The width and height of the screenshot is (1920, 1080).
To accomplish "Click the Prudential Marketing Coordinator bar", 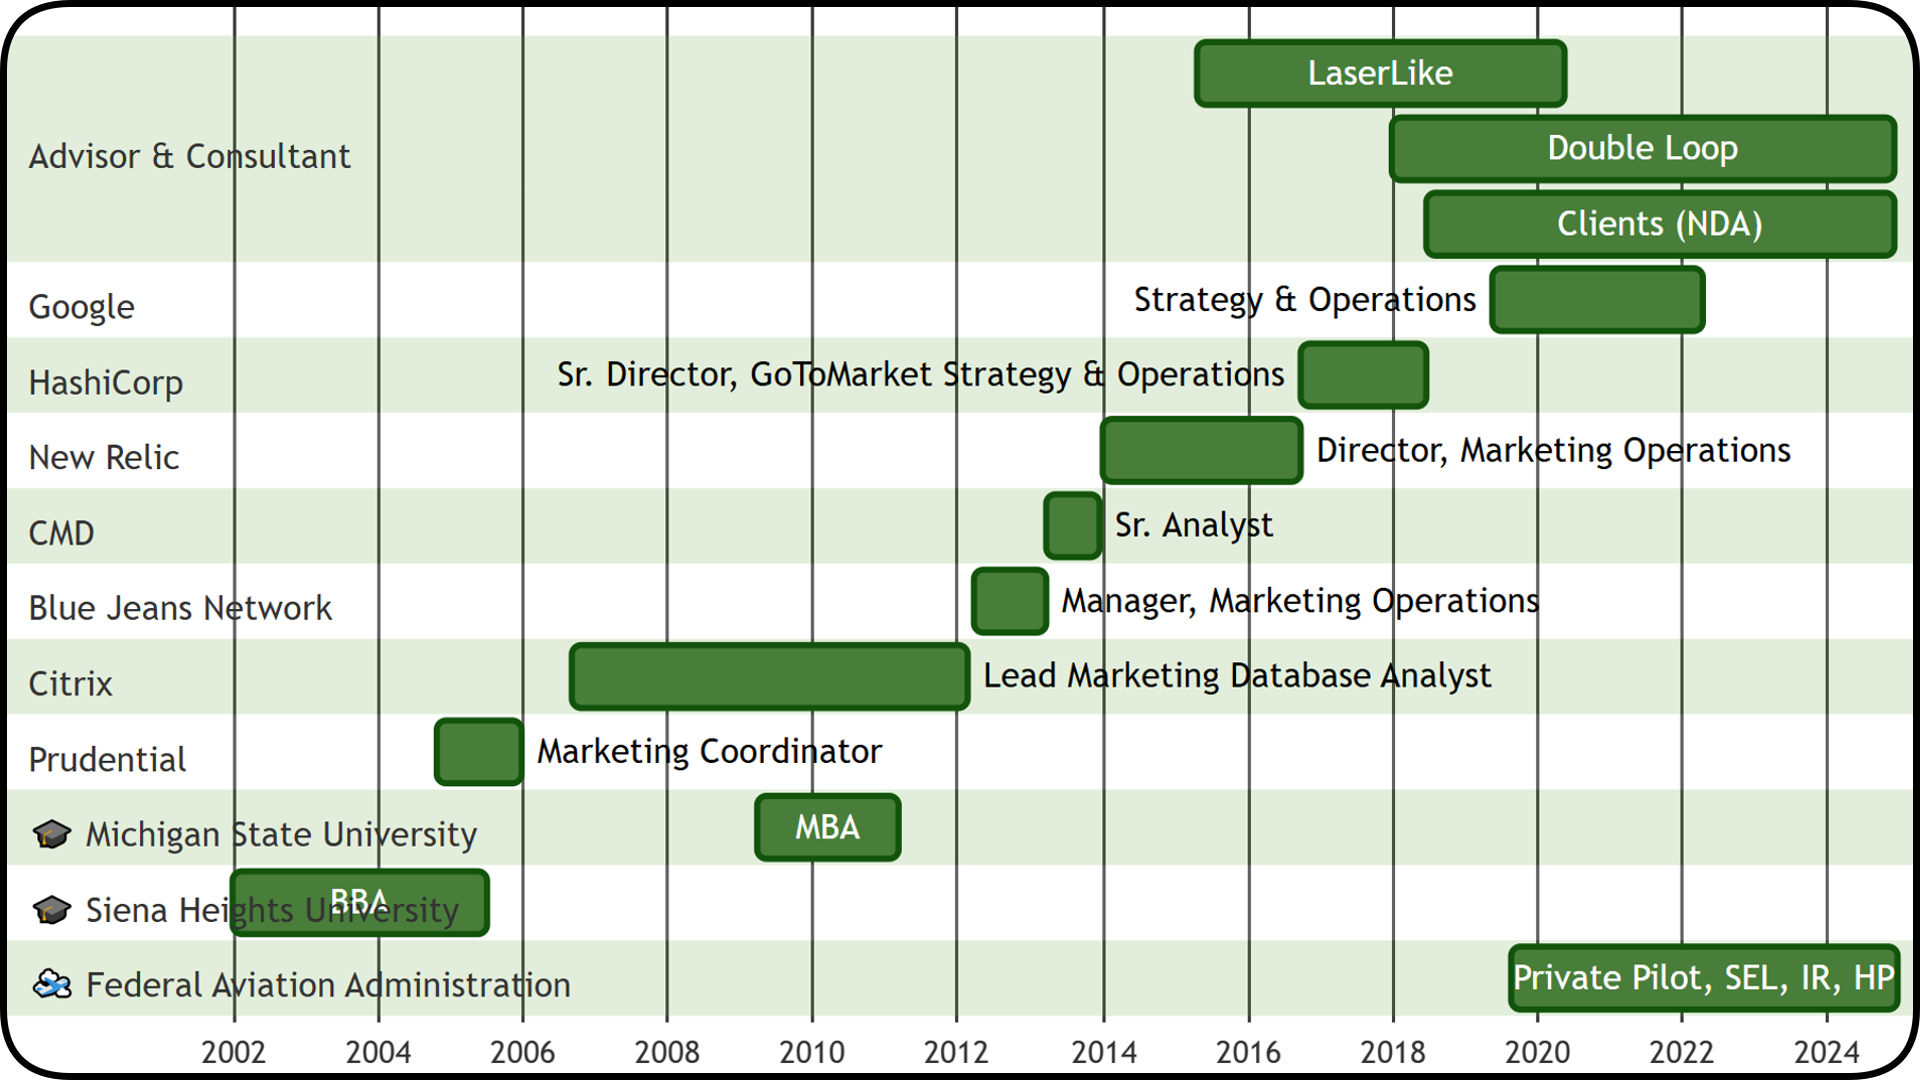I will tap(479, 752).
